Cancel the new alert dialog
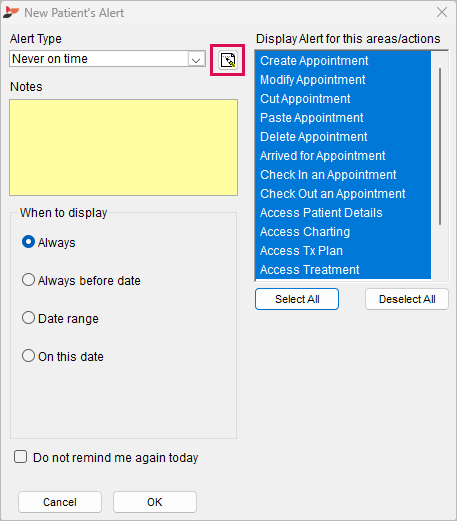This screenshot has width=457, height=521. [60, 502]
